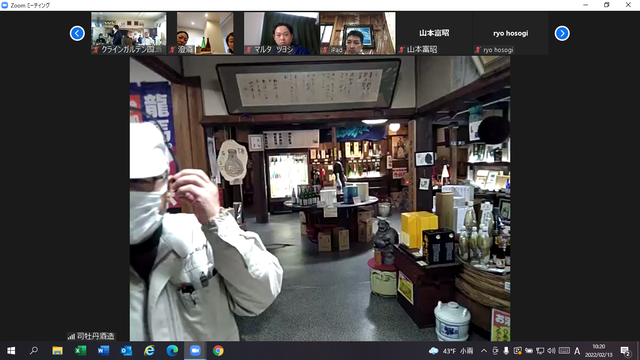The width and height of the screenshot is (640, 360).
Task: Open Windows search from the taskbar
Action: tap(34, 351)
